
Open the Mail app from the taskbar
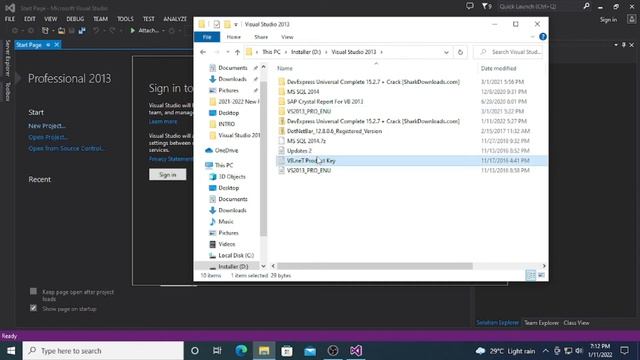click(310, 351)
